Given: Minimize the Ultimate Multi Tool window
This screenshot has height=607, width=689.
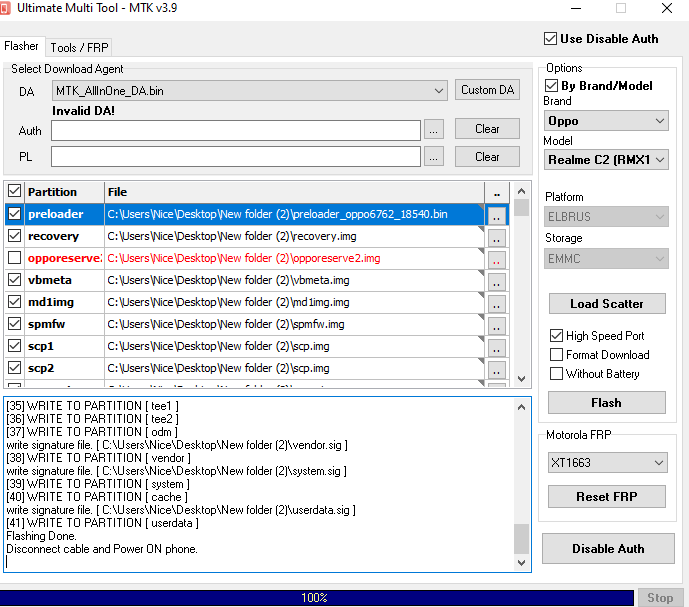Looking at the screenshot, I should tap(576, 8).
